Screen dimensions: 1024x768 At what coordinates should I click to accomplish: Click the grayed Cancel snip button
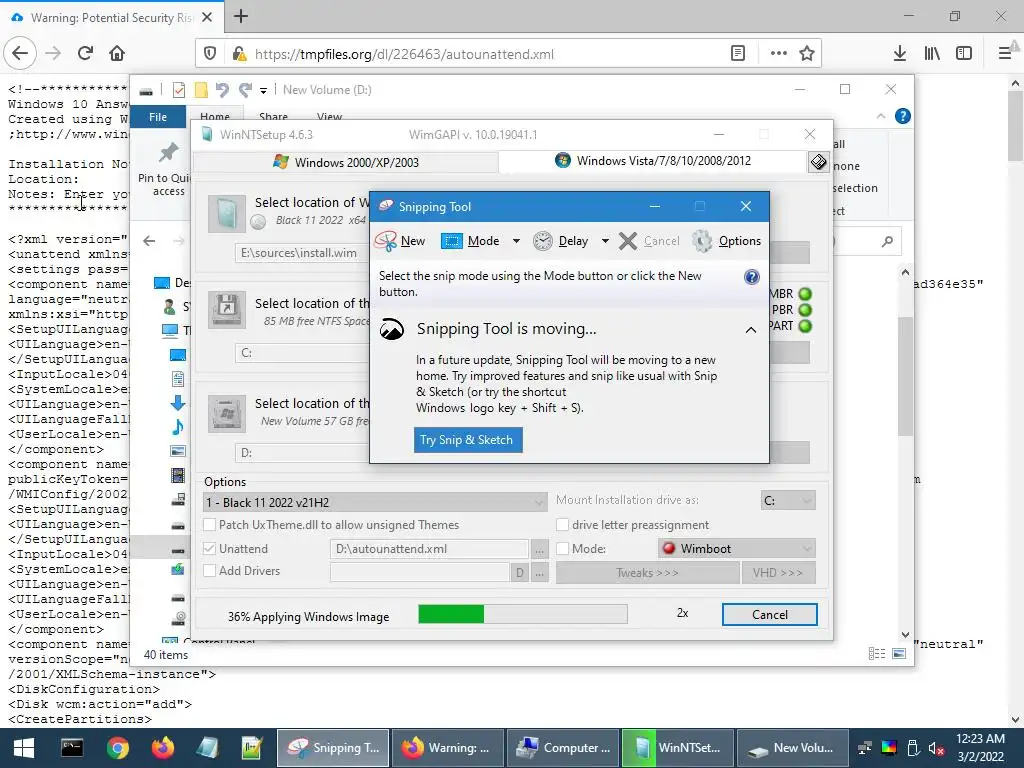649,241
